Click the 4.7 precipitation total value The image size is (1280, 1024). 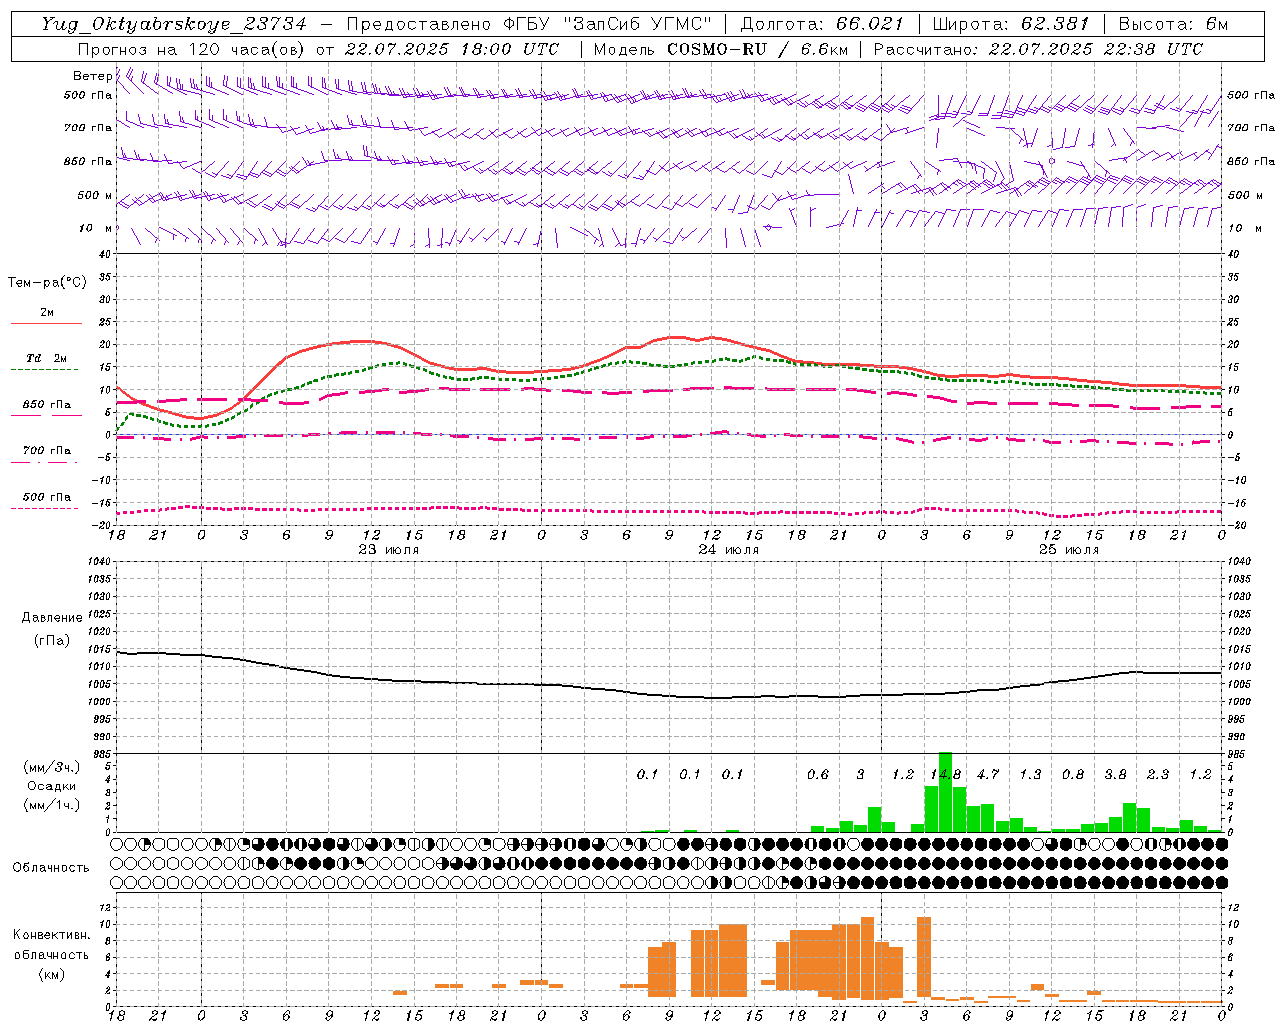988,774
